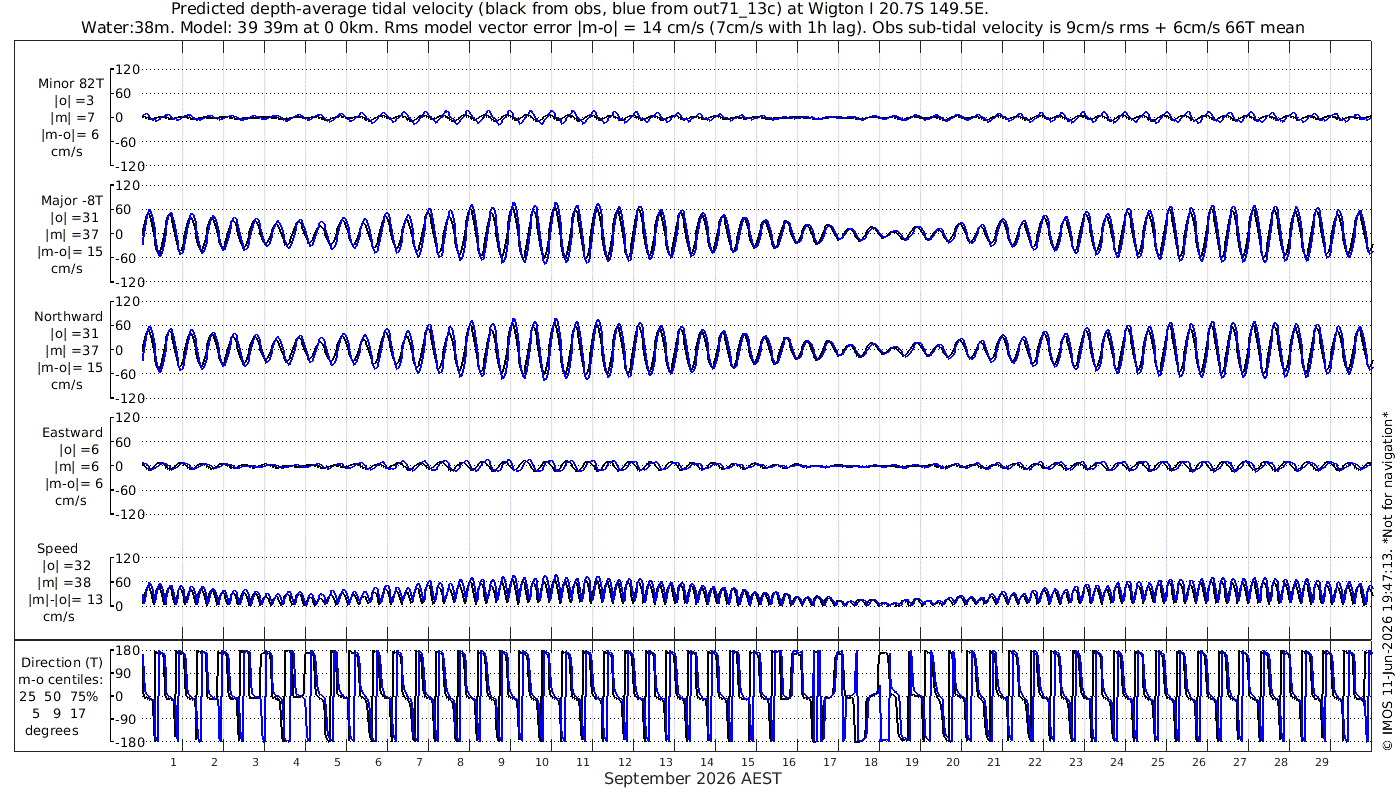Click the '|m| =7' value in Minor panel
Viewport: 1400px width, 800px height.
tap(74, 118)
